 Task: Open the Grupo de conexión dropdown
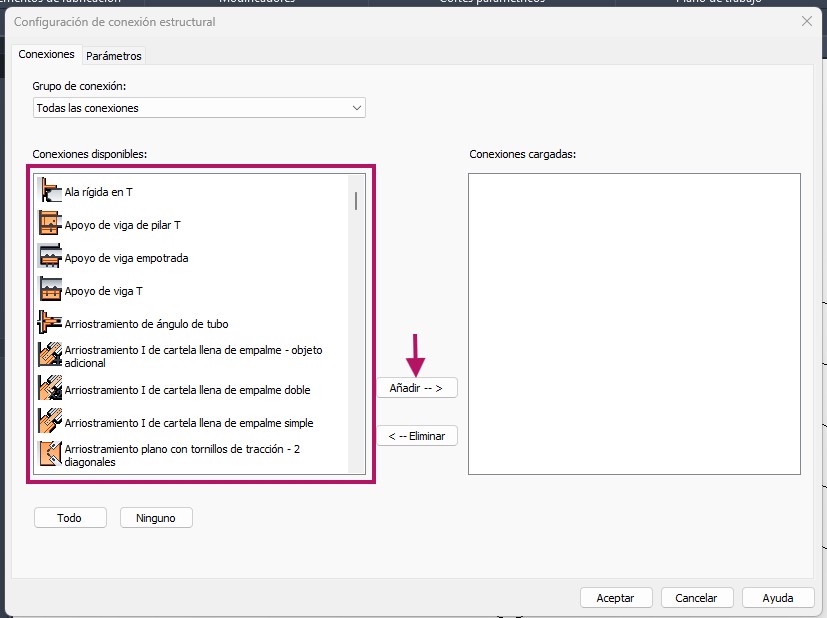pos(199,107)
